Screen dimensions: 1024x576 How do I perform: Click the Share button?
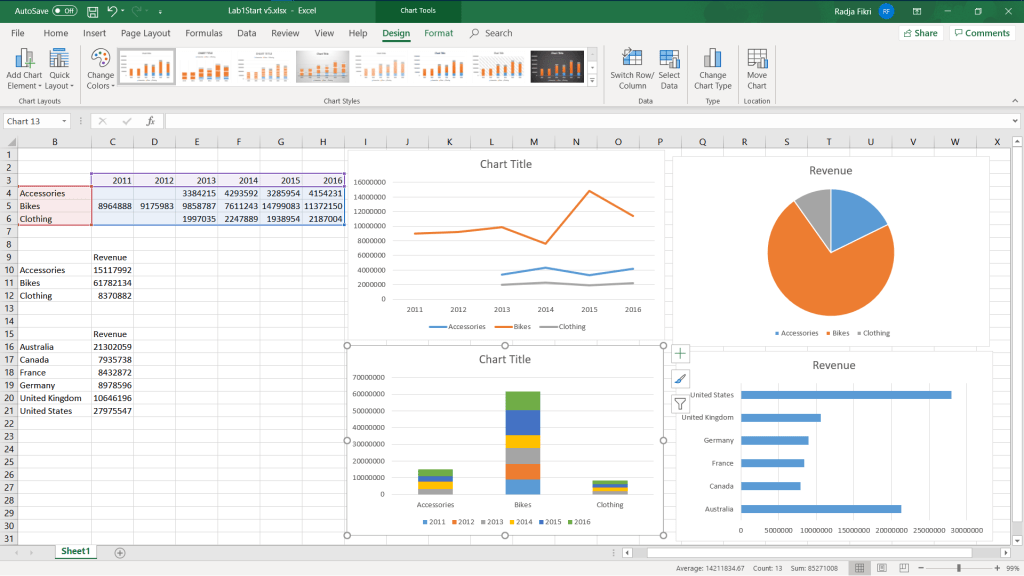(x=920, y=33)
